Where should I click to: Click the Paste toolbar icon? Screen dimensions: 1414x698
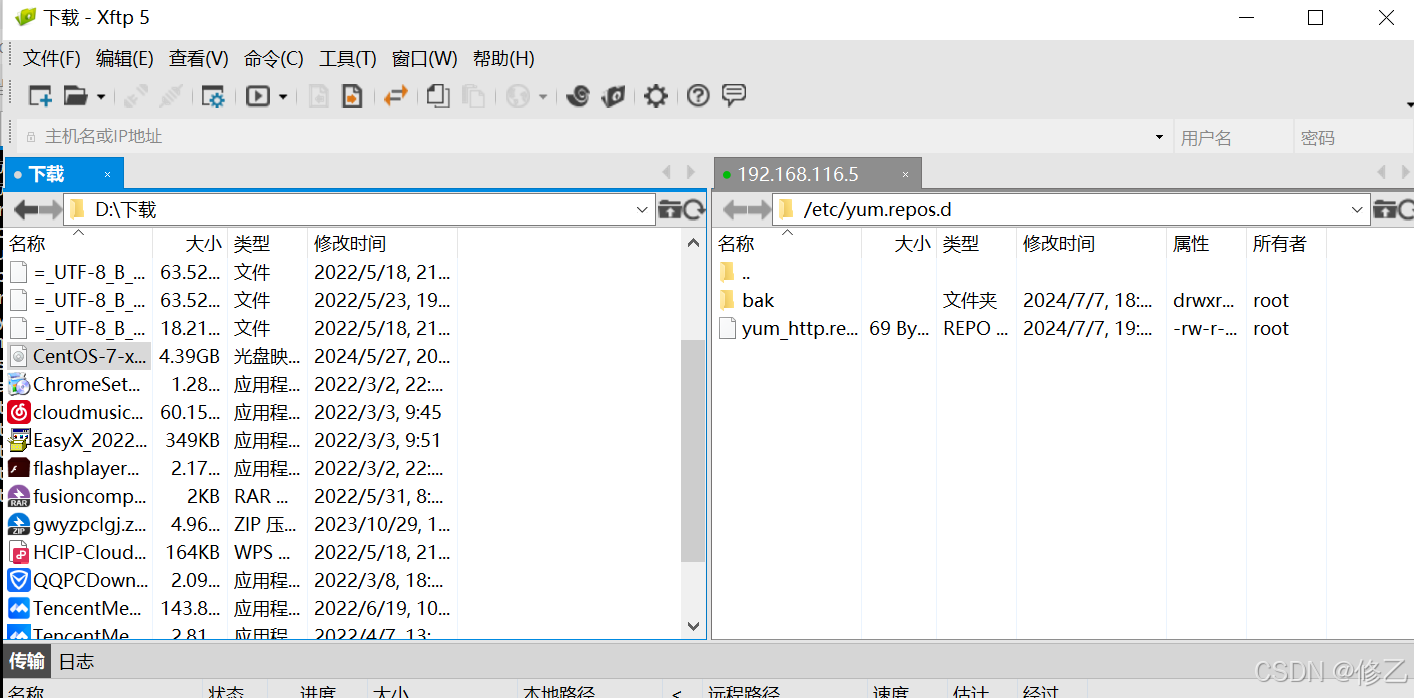tap(473, 96)
